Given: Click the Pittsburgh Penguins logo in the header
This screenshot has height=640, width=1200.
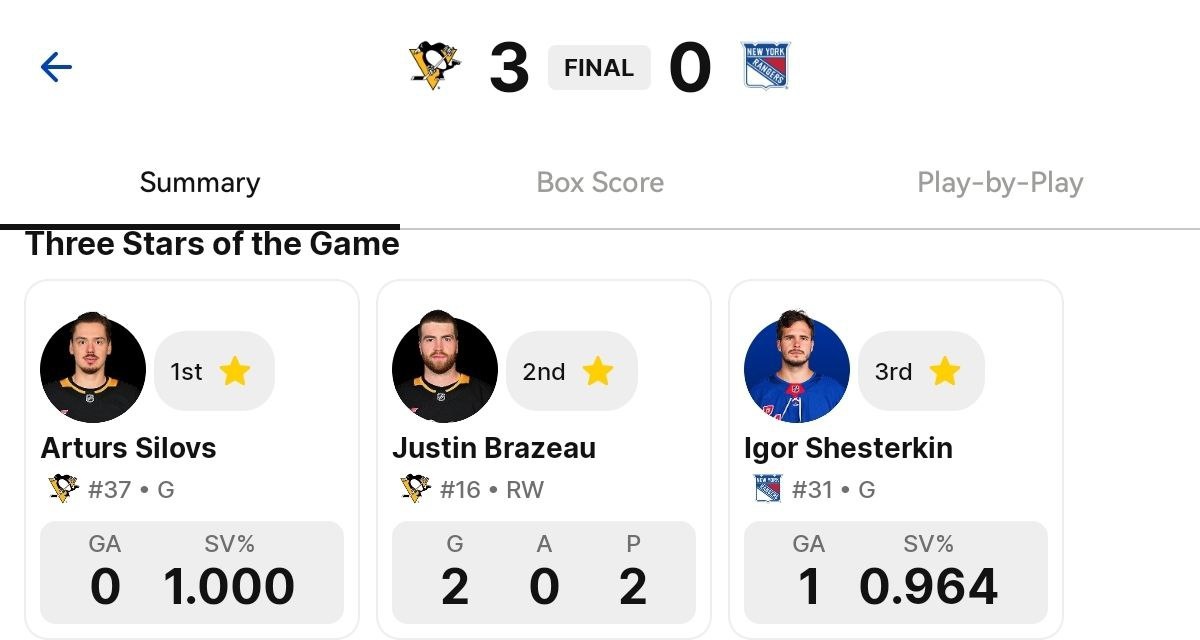Looking at the screenshot, I should 434,67.
